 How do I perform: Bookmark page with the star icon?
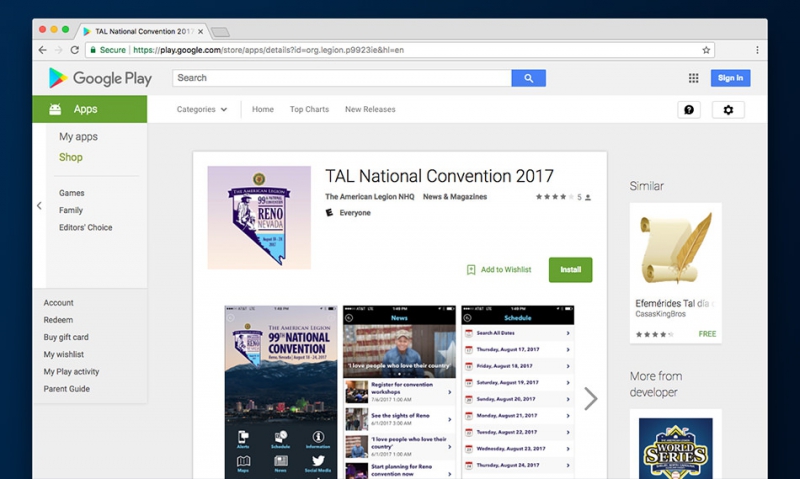(706, 50)
